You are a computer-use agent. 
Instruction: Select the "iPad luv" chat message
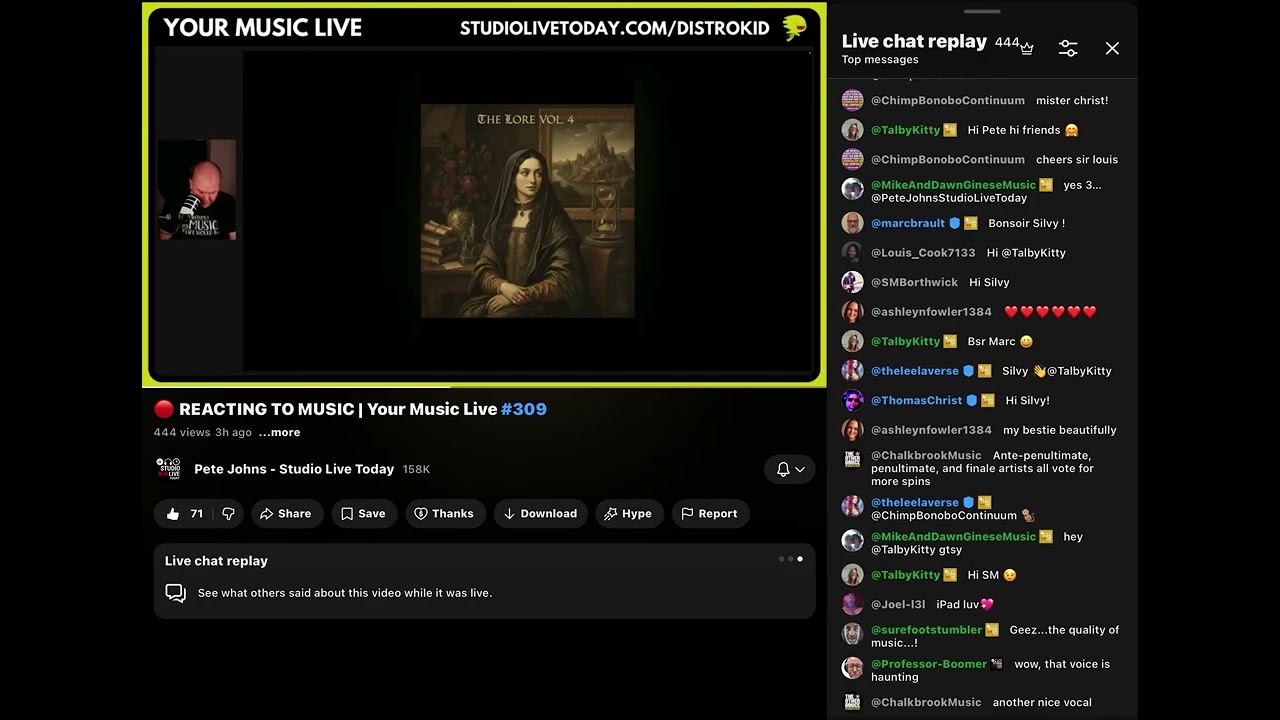pyautogui.click(x=965, y=604)
